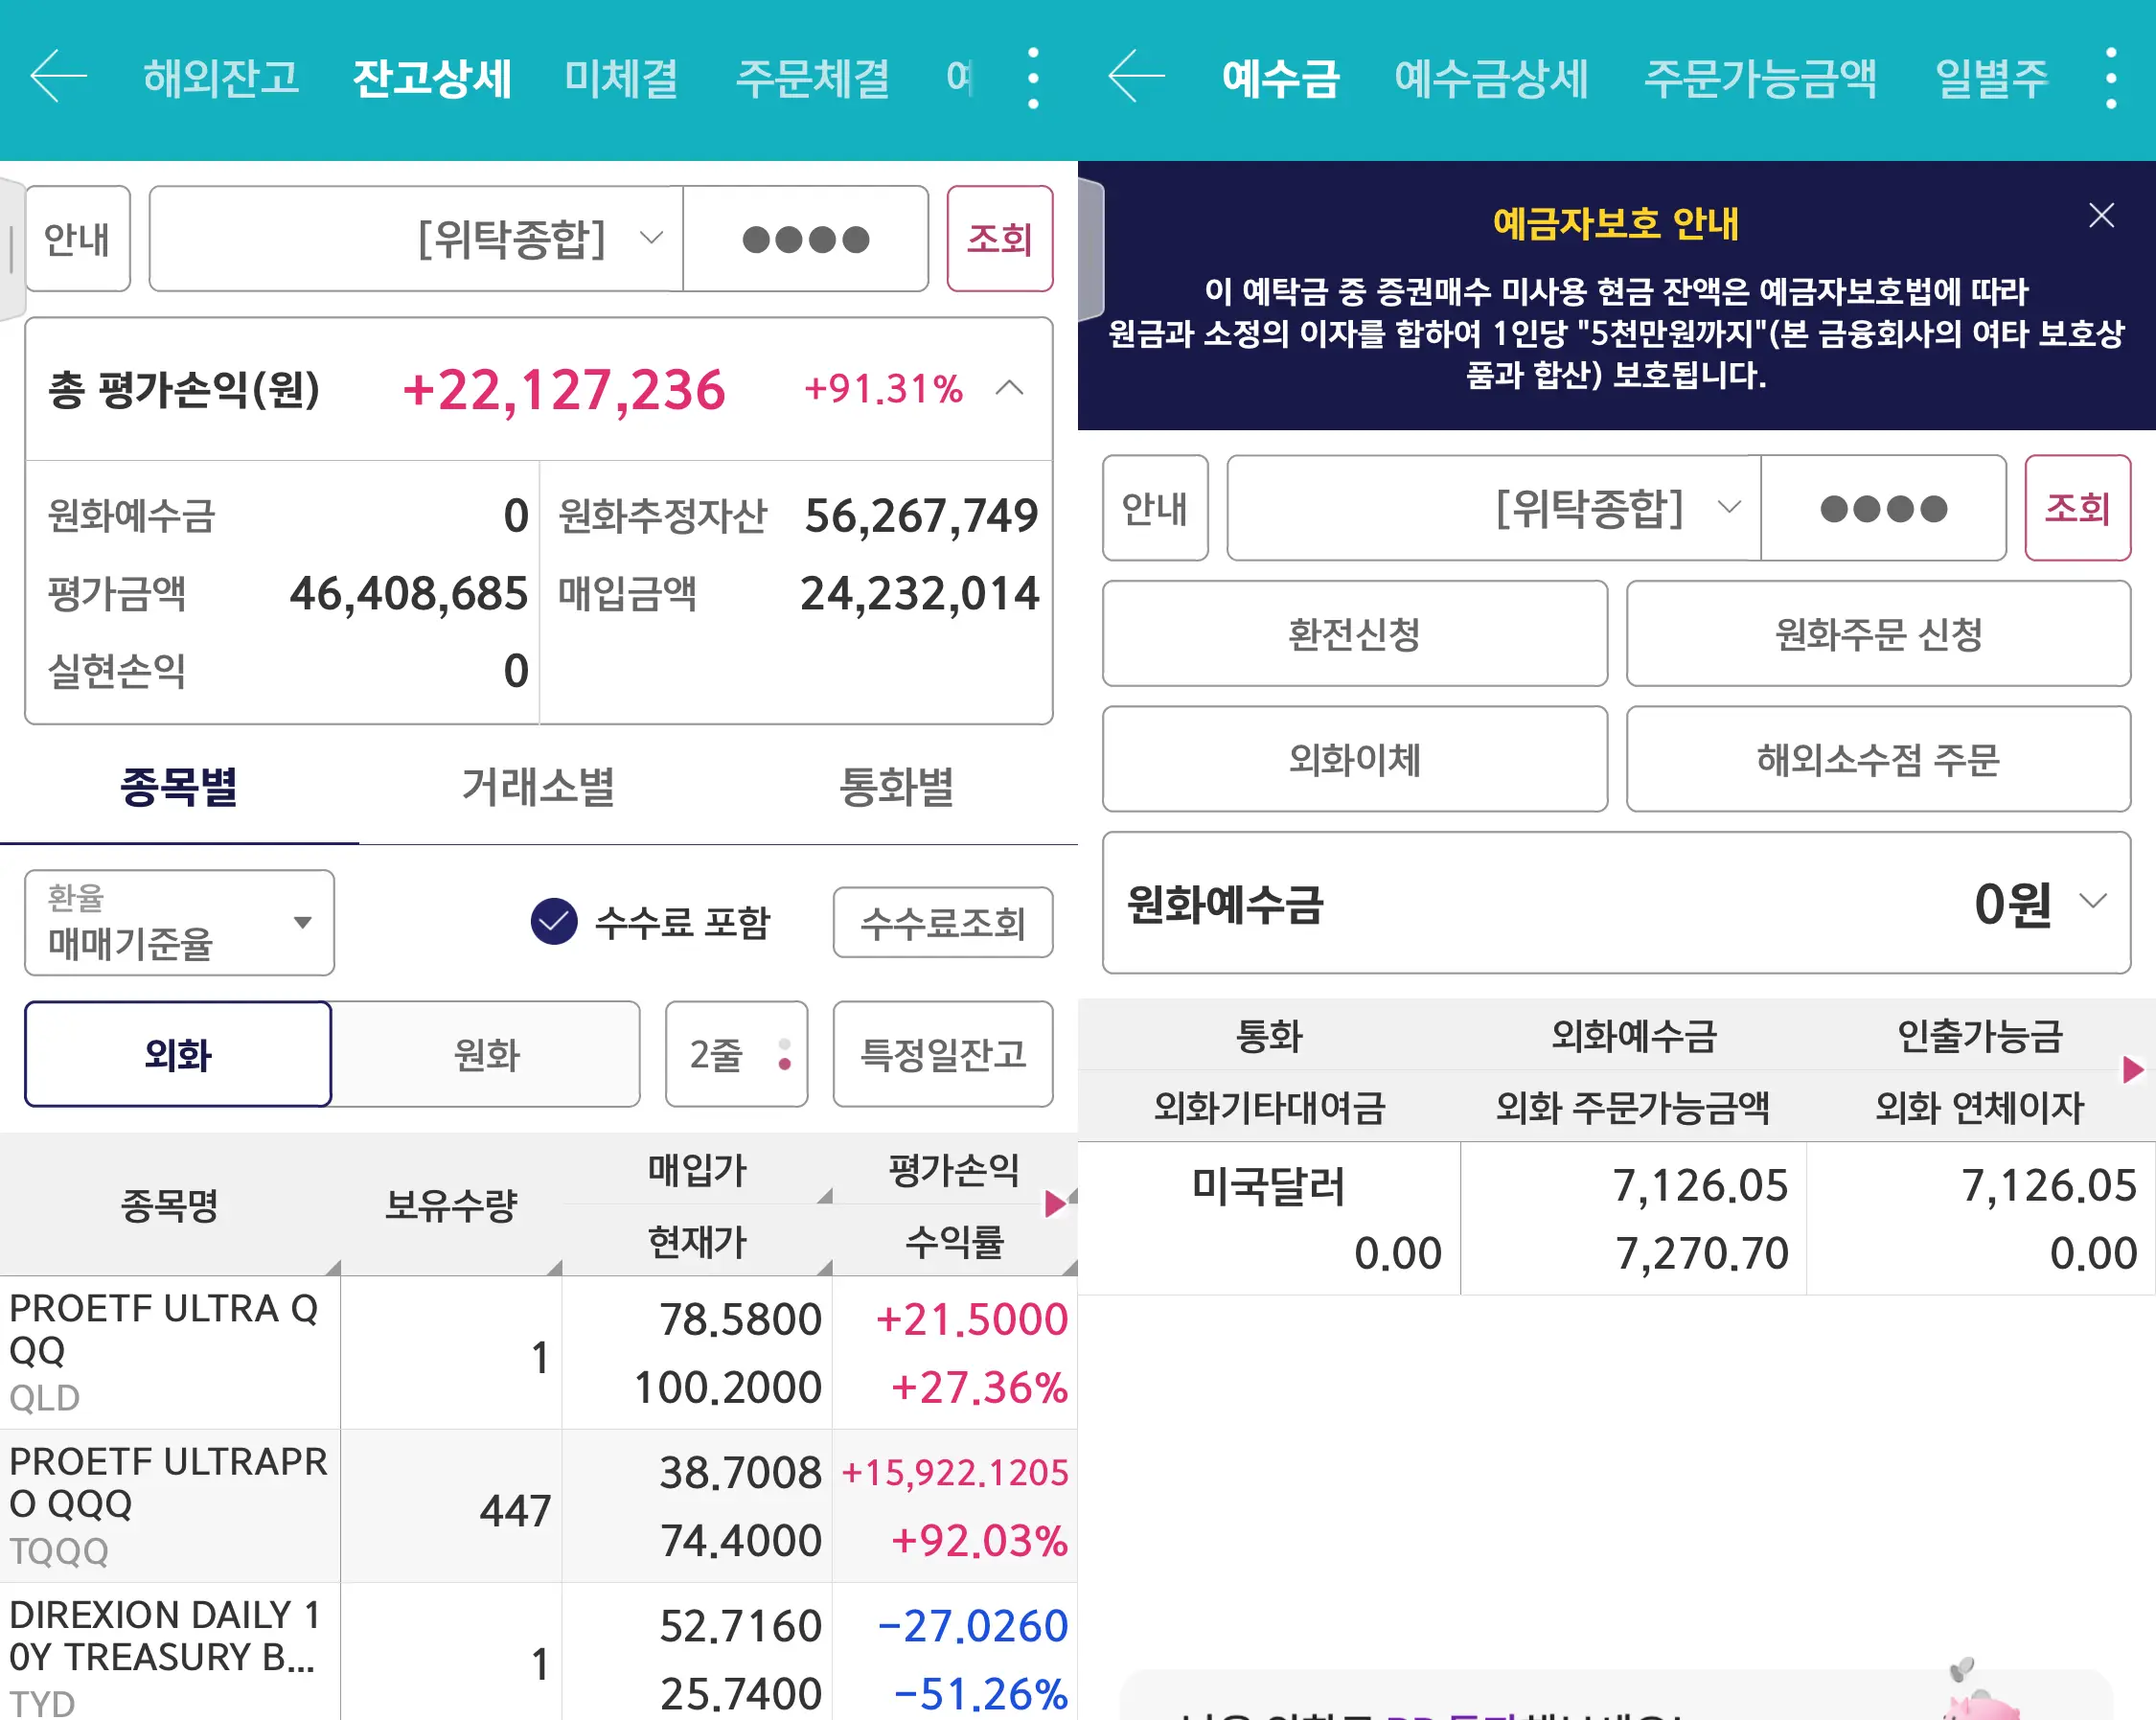Click the 해외소수점 주문 button
This screenshot has height=1720, width=2156.
click(1879, 759)
